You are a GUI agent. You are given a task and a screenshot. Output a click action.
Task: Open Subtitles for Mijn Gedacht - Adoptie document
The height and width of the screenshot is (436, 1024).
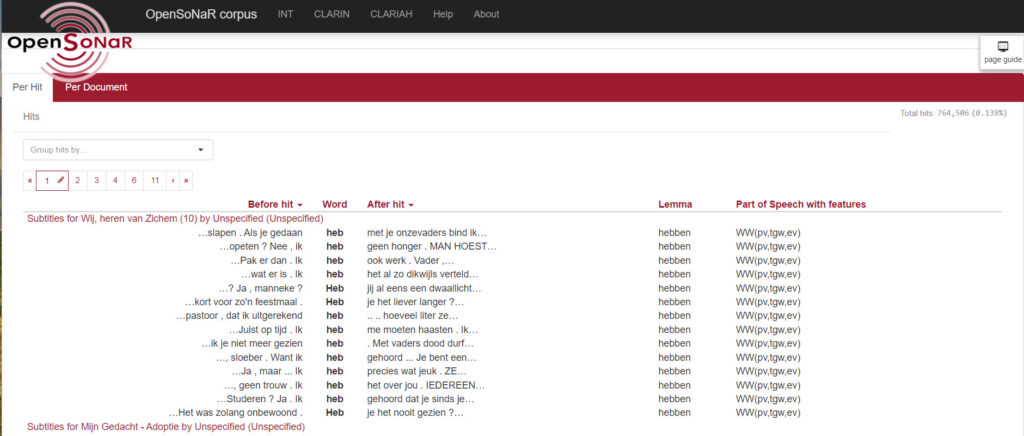(165, 427)
